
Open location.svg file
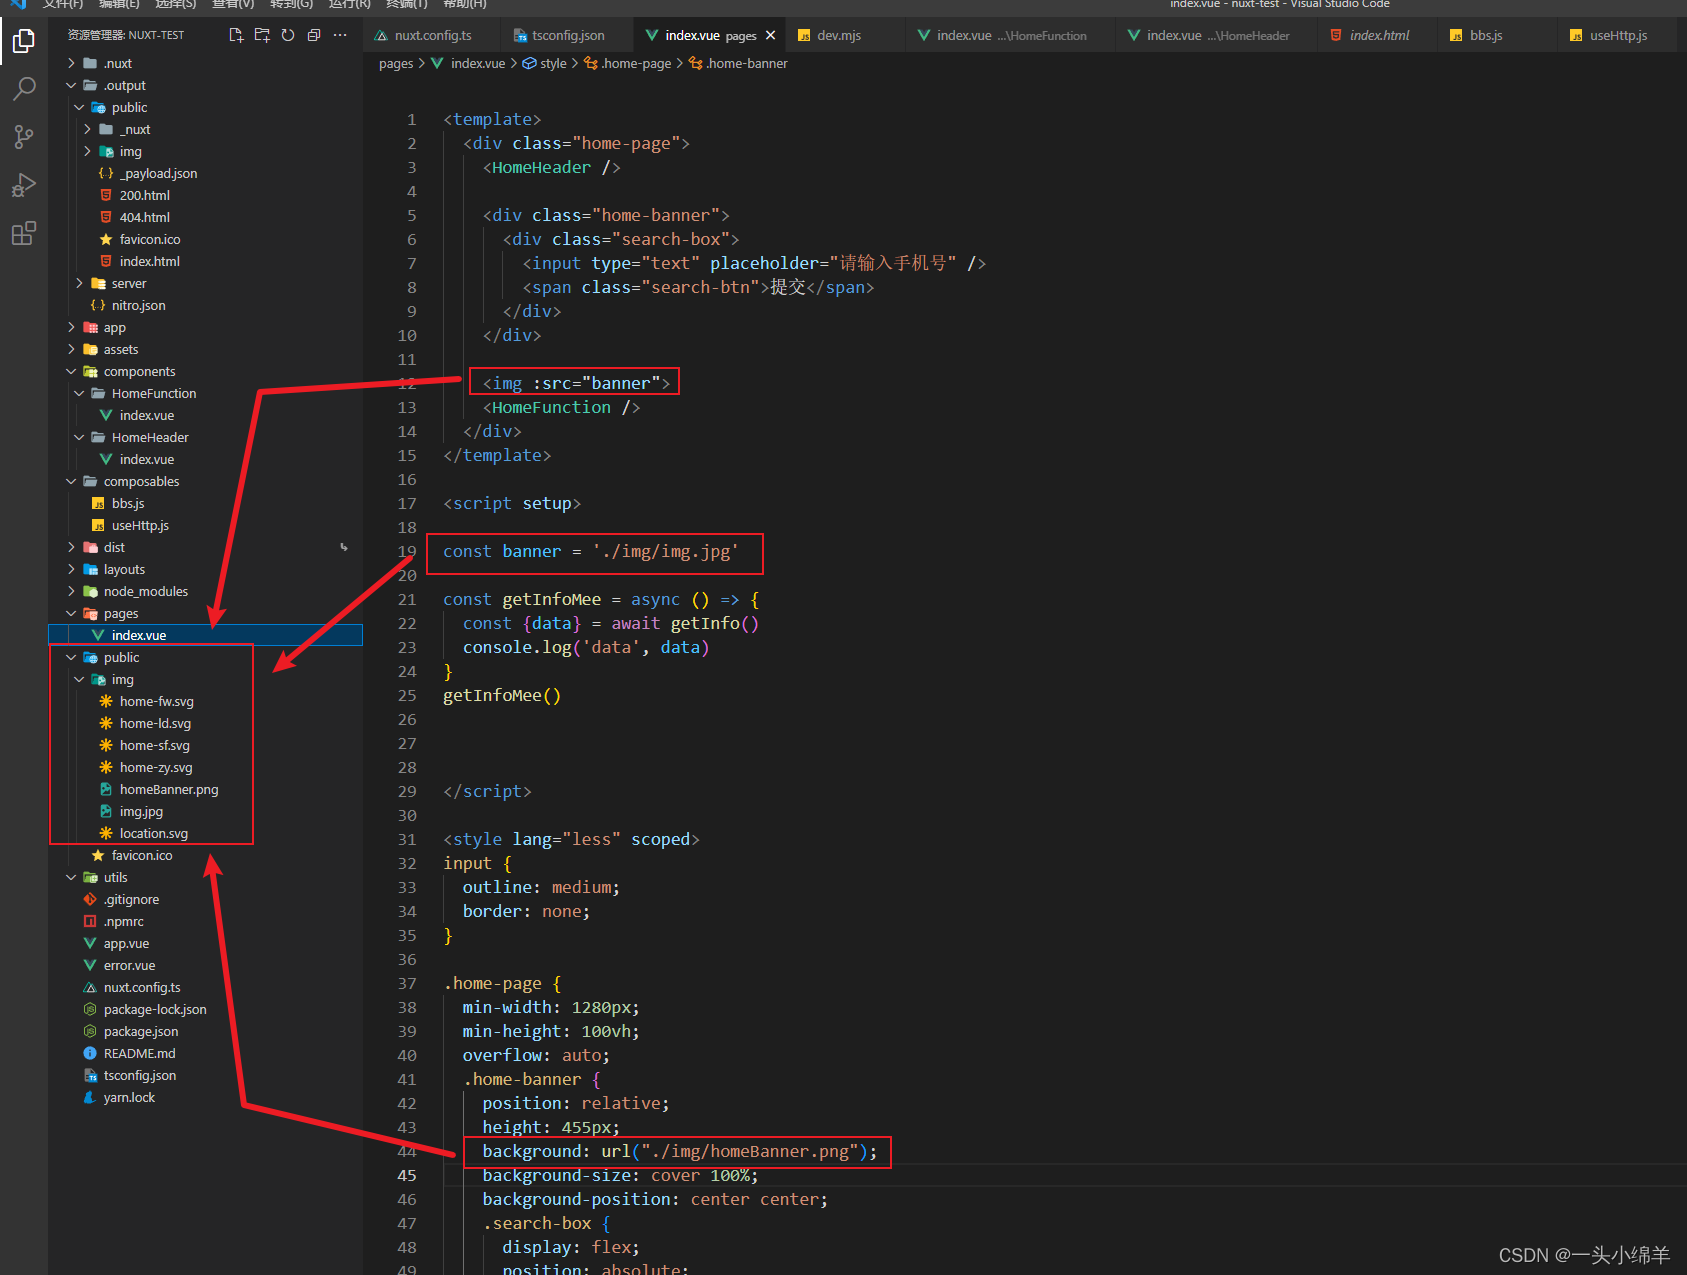tap(153, 833)
